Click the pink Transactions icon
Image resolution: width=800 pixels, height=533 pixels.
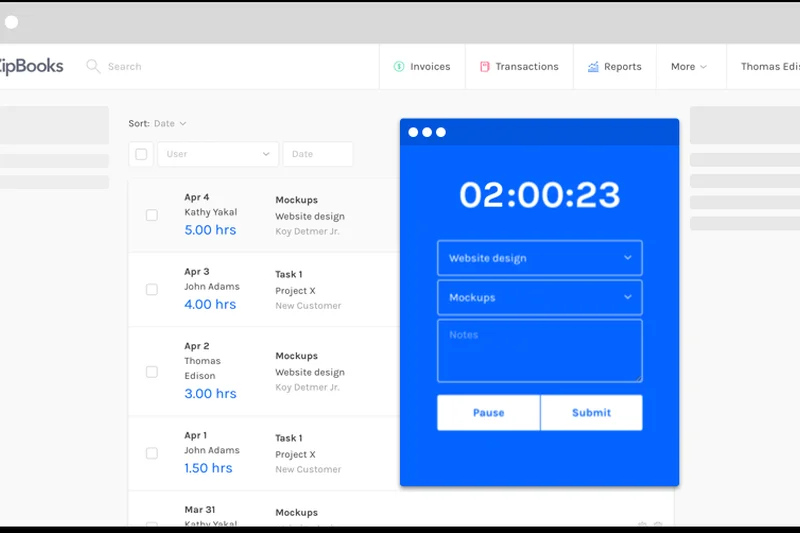click(485, 67)
